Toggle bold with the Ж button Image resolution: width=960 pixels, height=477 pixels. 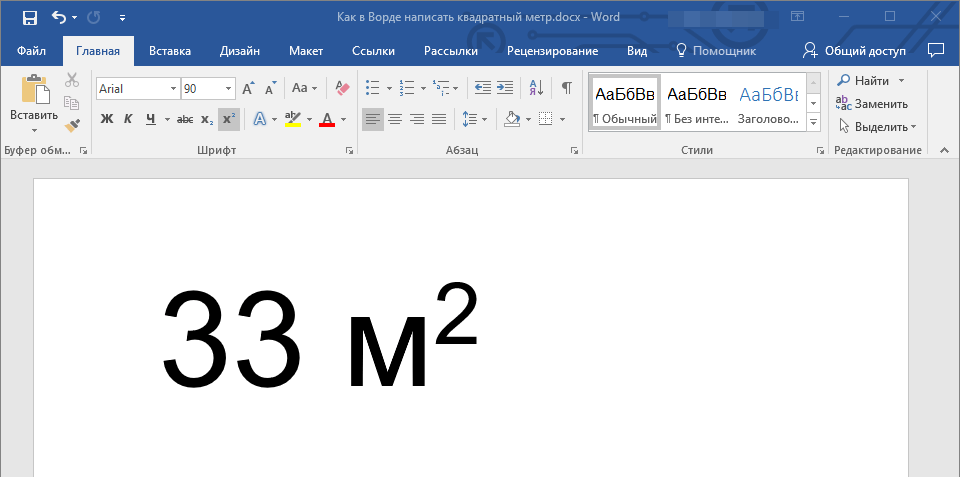coord(107,120)
